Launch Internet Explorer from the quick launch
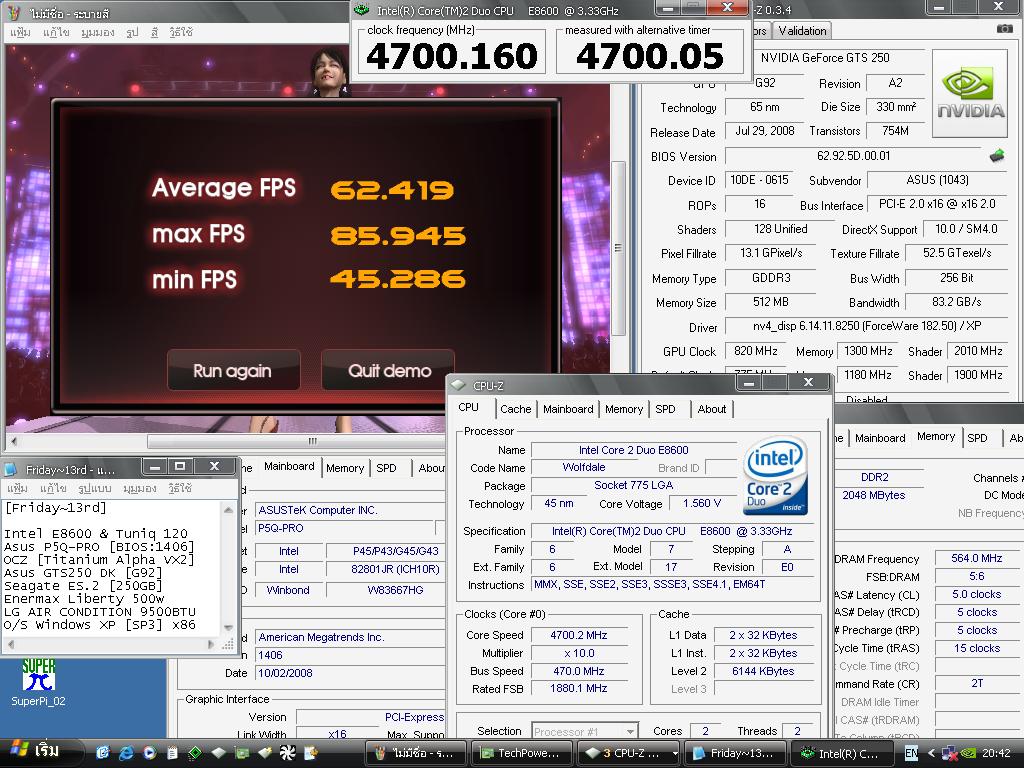 point(126,753)
